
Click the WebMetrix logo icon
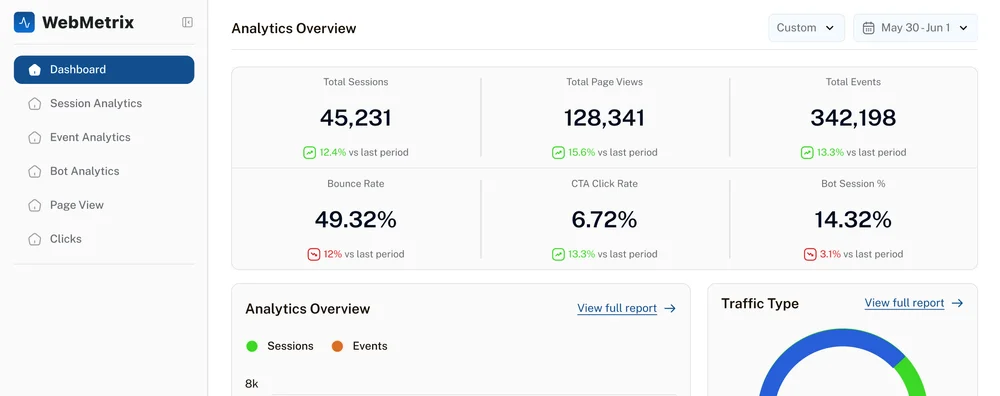tap(24, 22)
